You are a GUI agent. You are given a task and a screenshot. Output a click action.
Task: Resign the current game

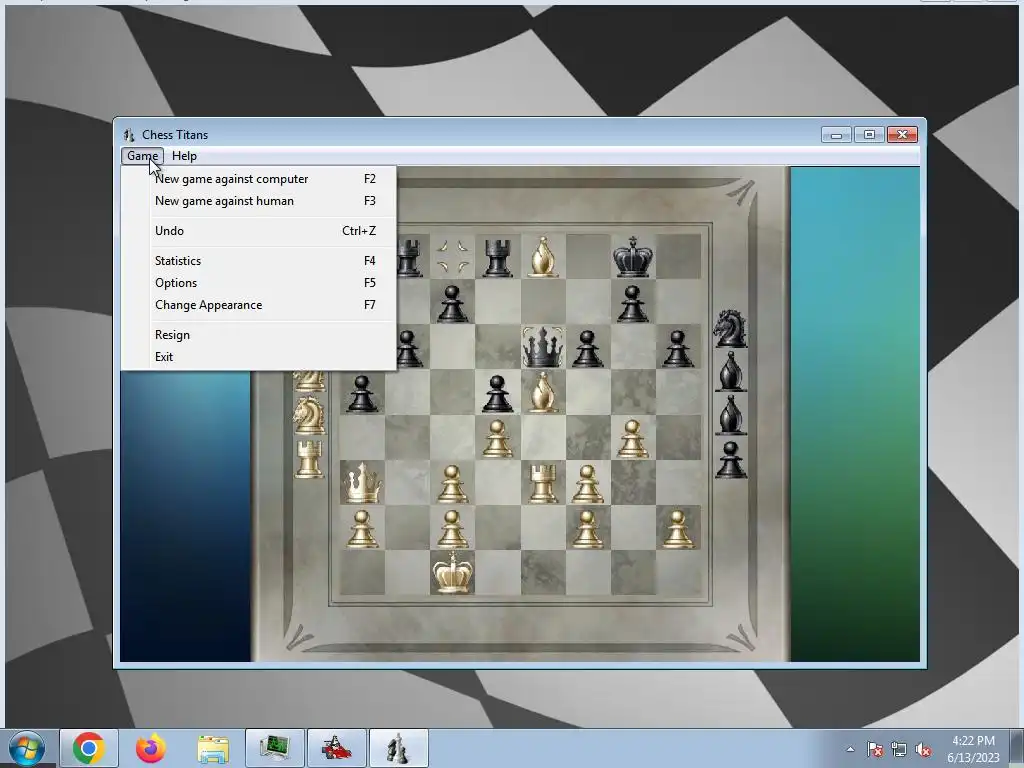pyautogui.click(x=259, y=335)
